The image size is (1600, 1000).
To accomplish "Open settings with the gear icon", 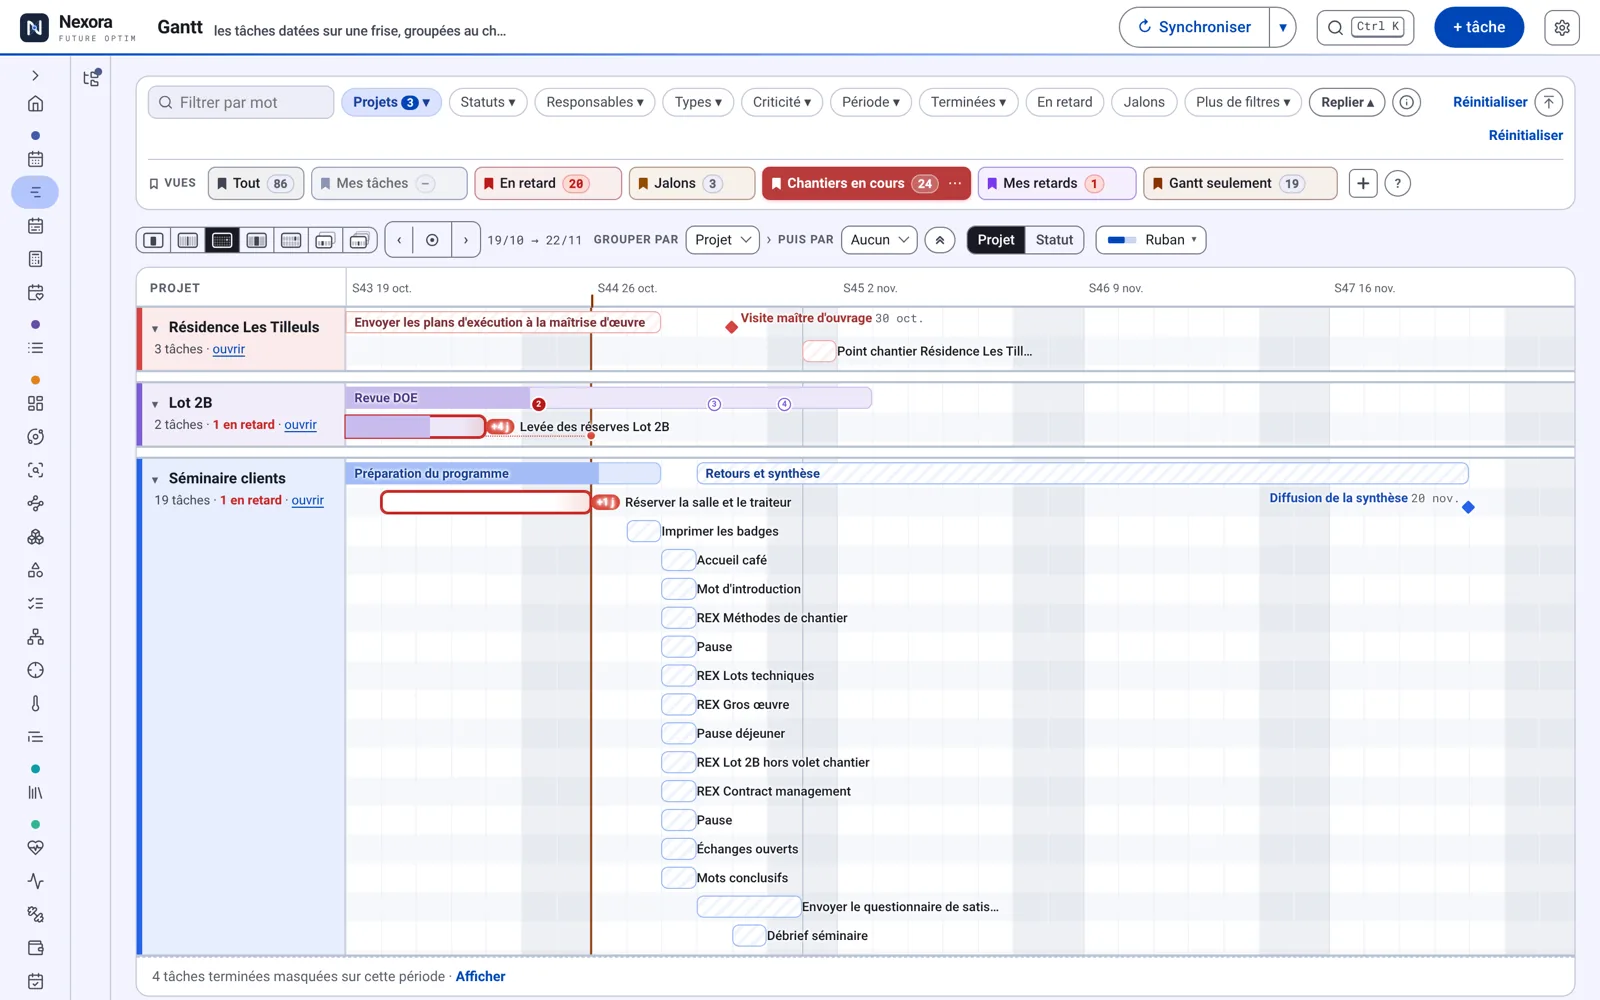I will coord(1561,28).
